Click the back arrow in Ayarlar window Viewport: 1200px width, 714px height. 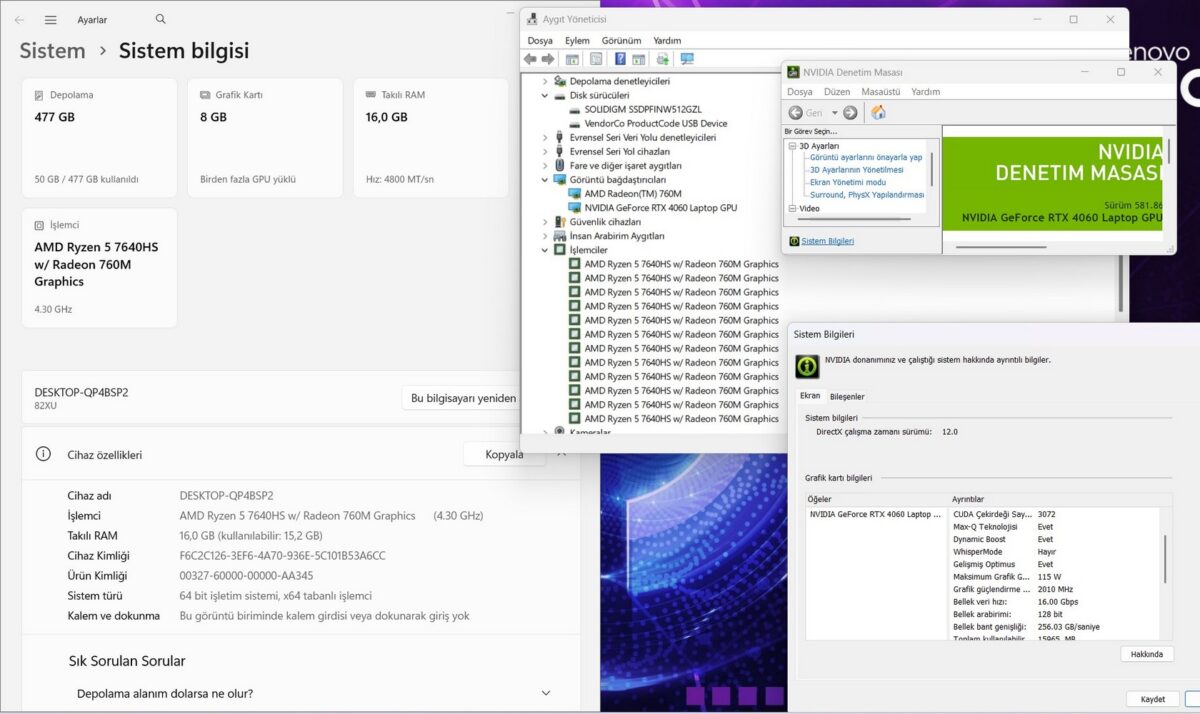tap(19, 20)
